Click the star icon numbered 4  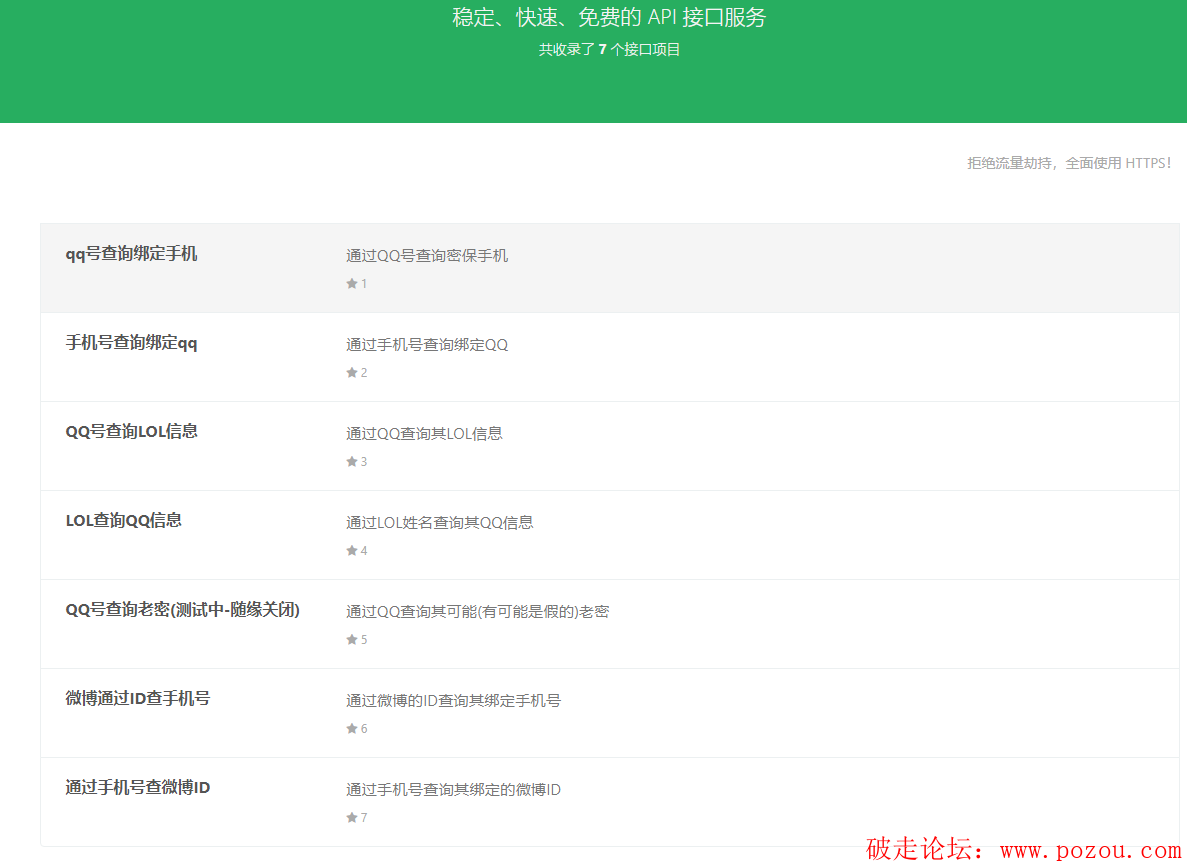352,550
